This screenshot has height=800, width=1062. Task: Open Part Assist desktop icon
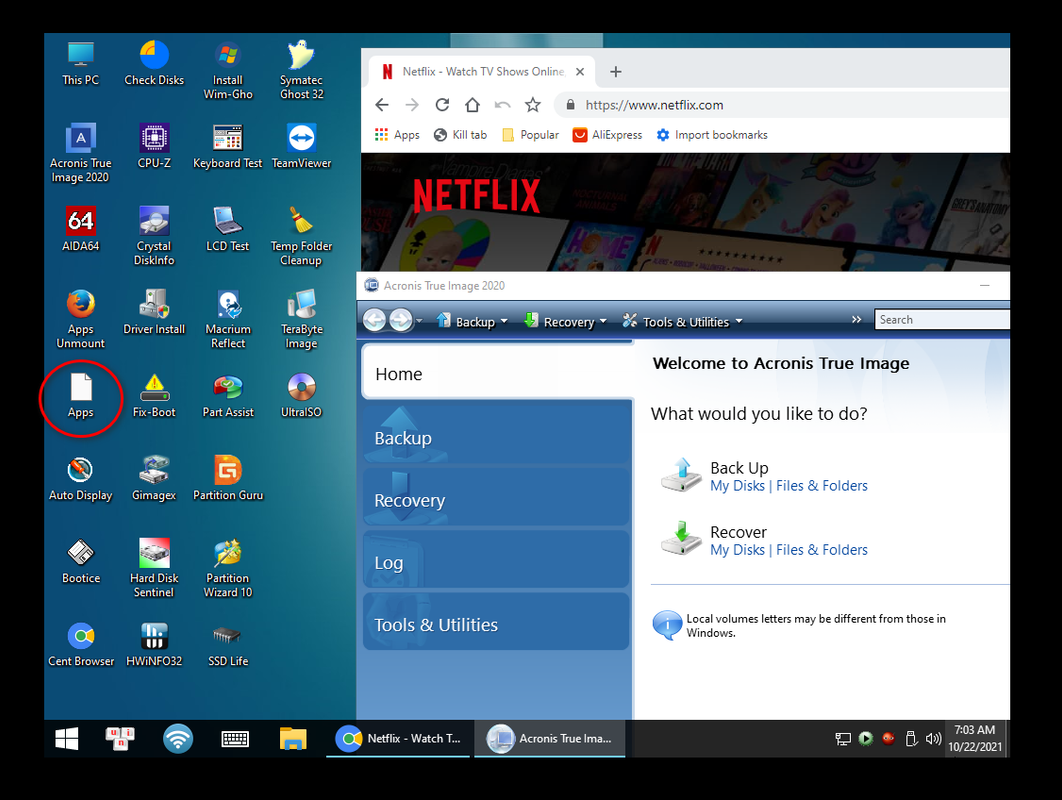tap(228, 396)
